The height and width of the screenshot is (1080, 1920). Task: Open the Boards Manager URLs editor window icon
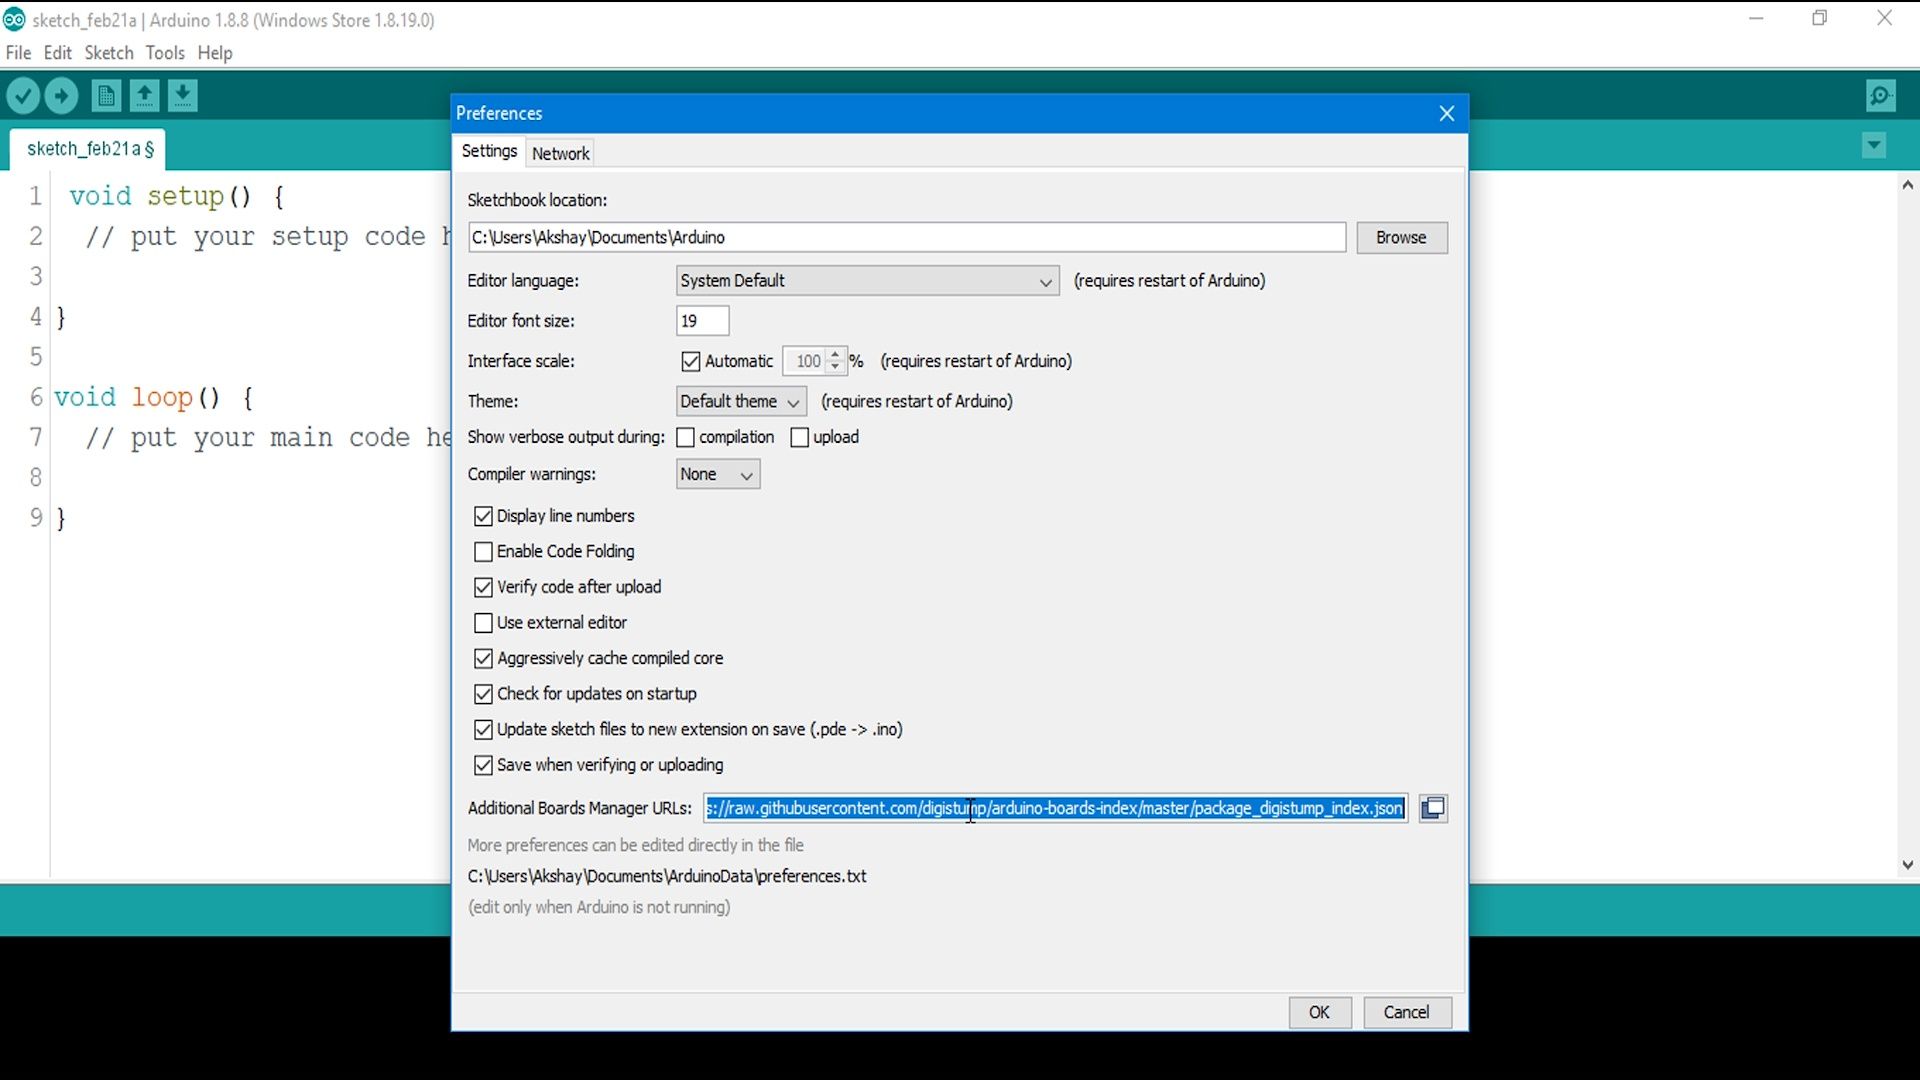click(x=1433, y=808)
